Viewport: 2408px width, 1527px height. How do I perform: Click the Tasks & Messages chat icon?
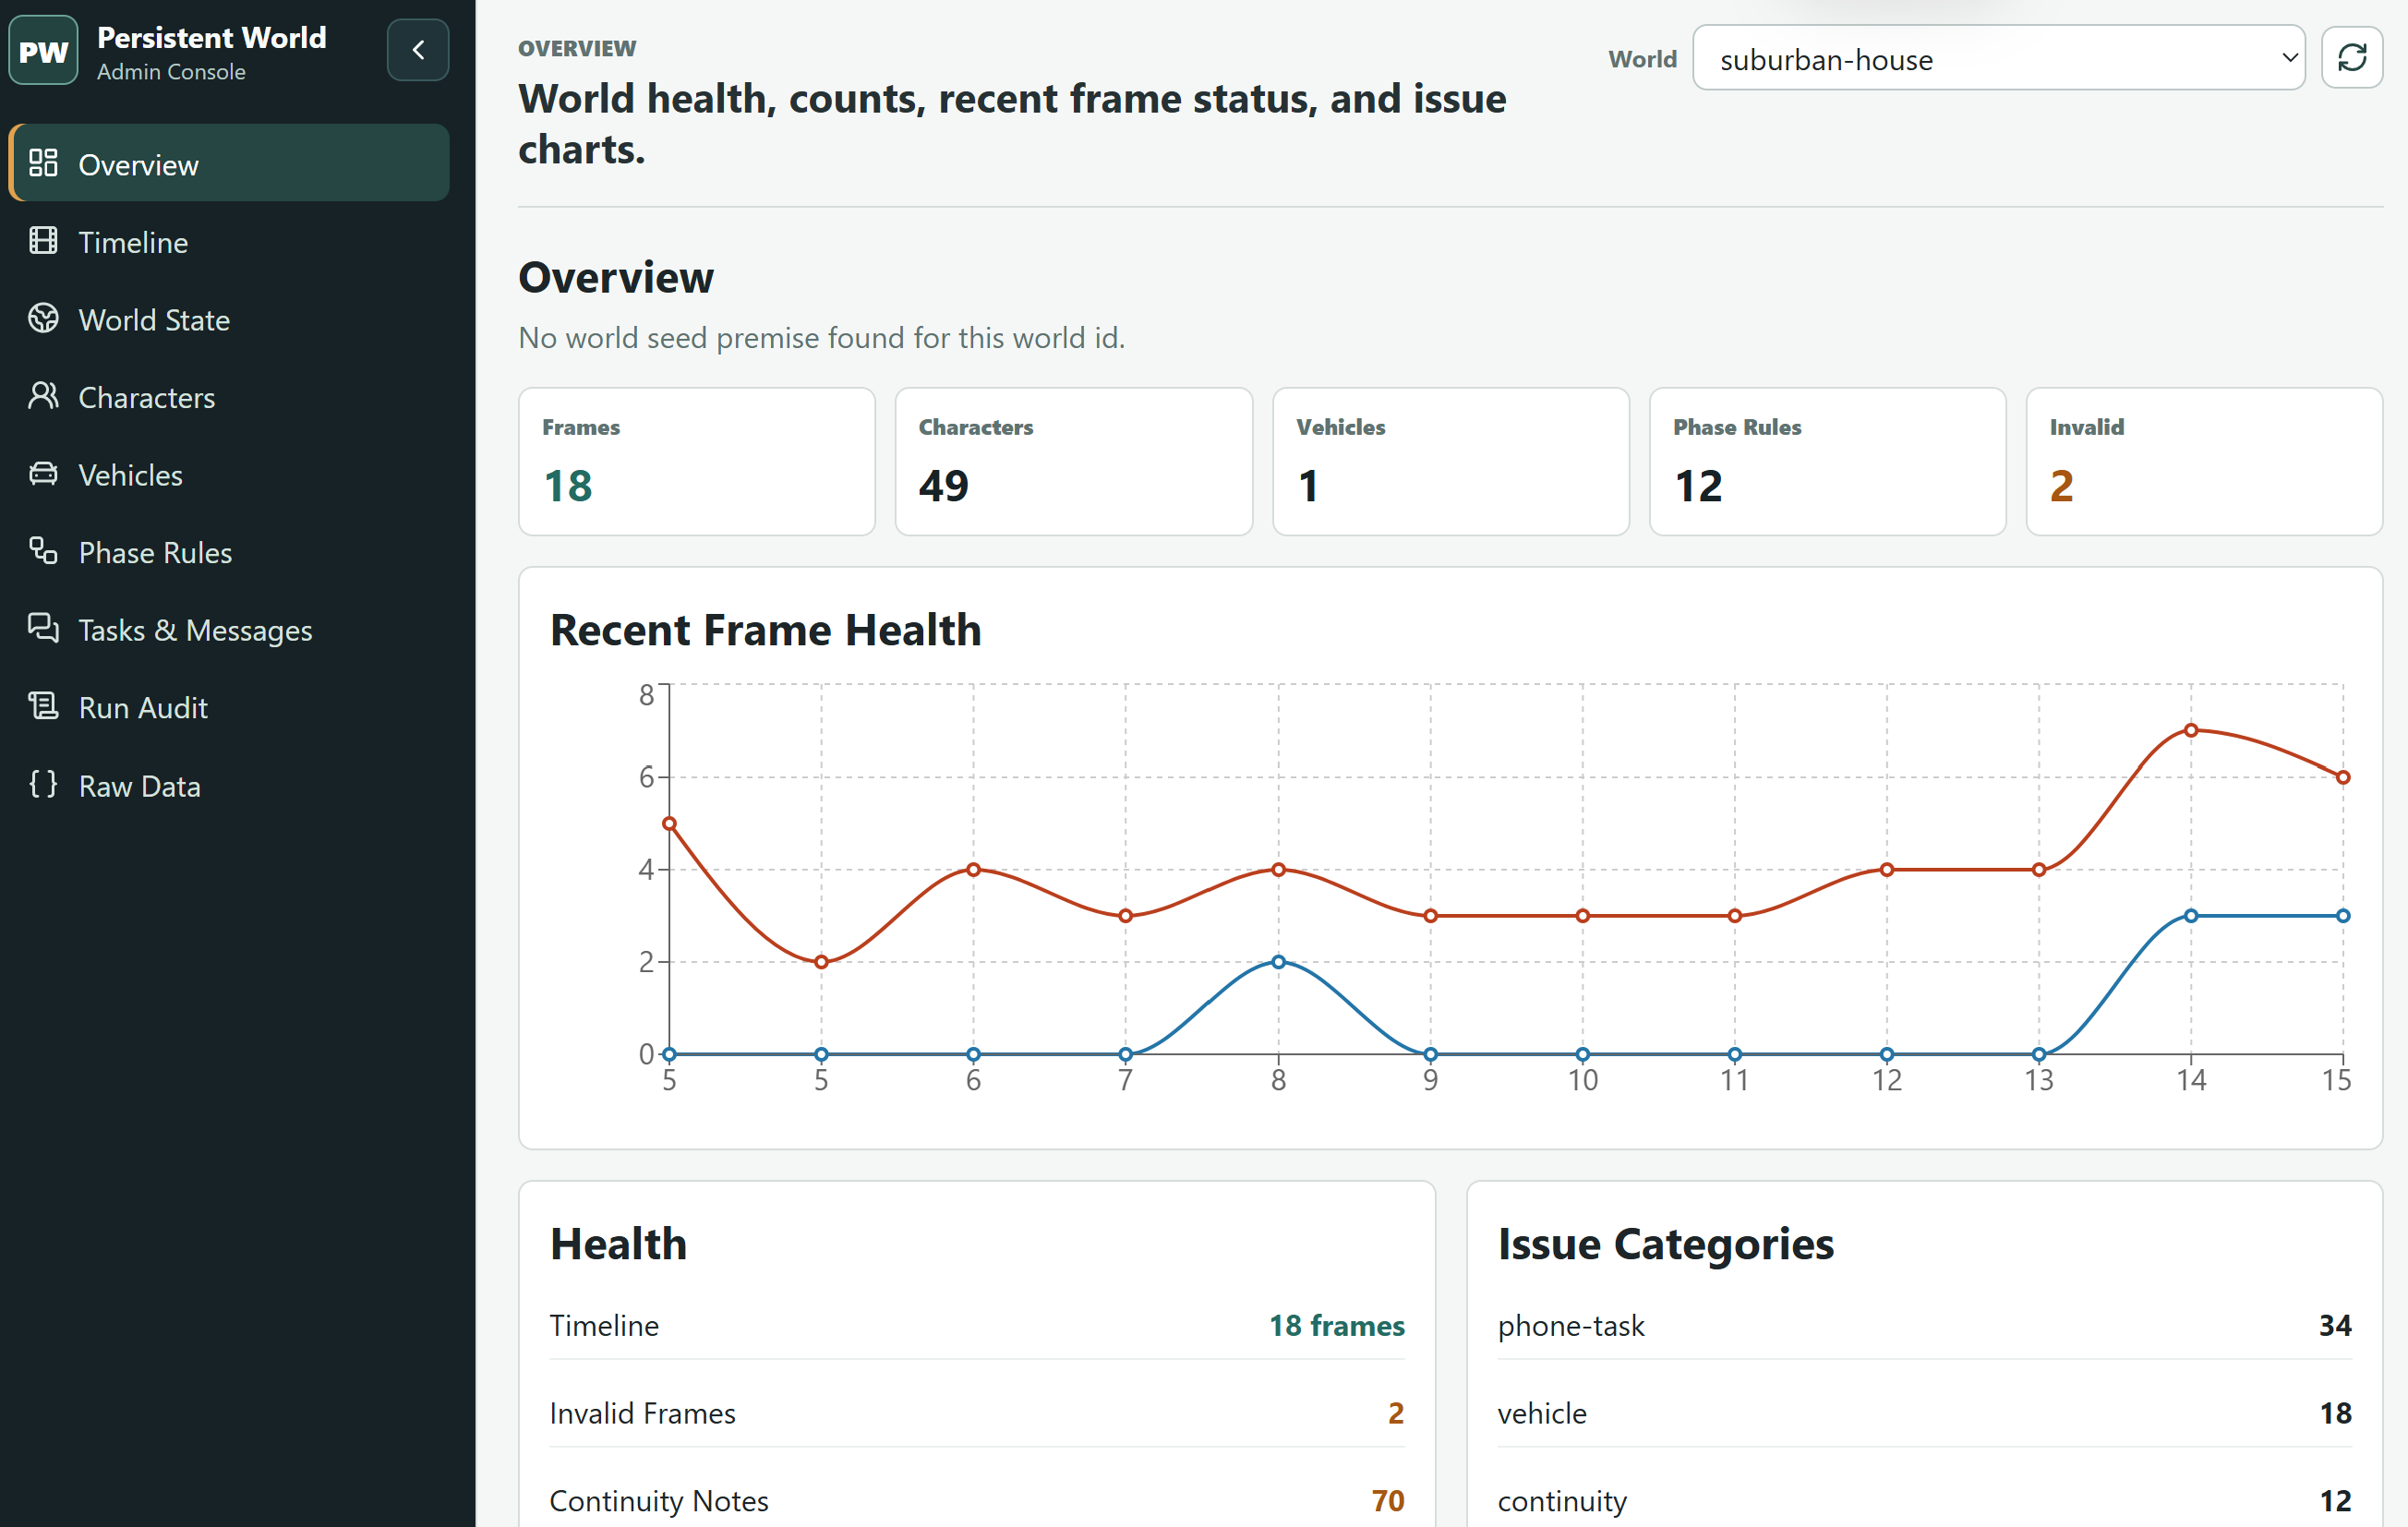coord(43,629)
